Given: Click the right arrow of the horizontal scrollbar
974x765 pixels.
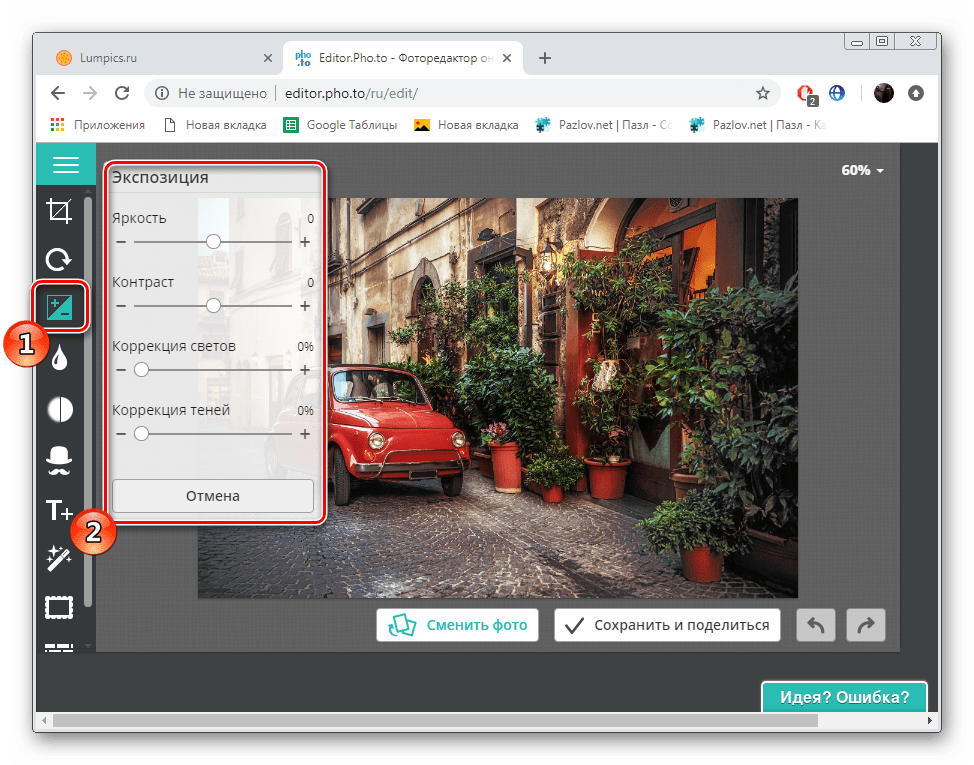Looking at the screenshot, I should pos(929,720).
